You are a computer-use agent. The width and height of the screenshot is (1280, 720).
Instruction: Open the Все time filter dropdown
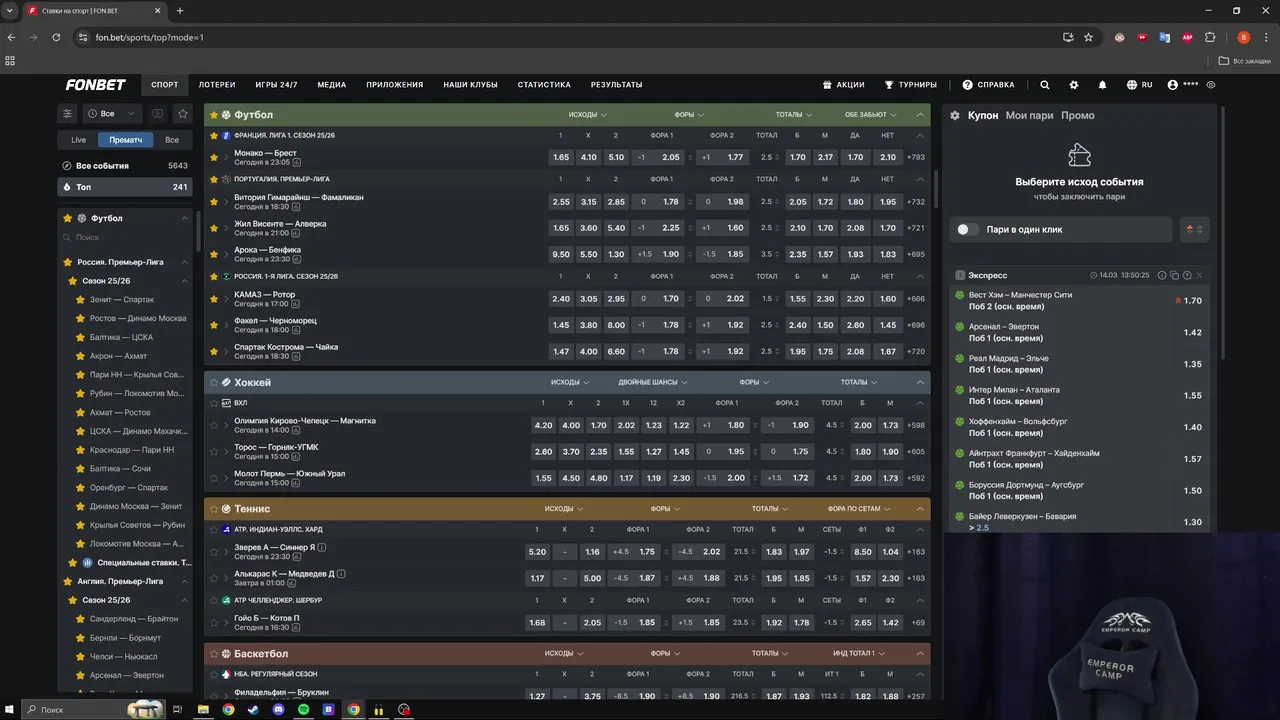(112, 113)
